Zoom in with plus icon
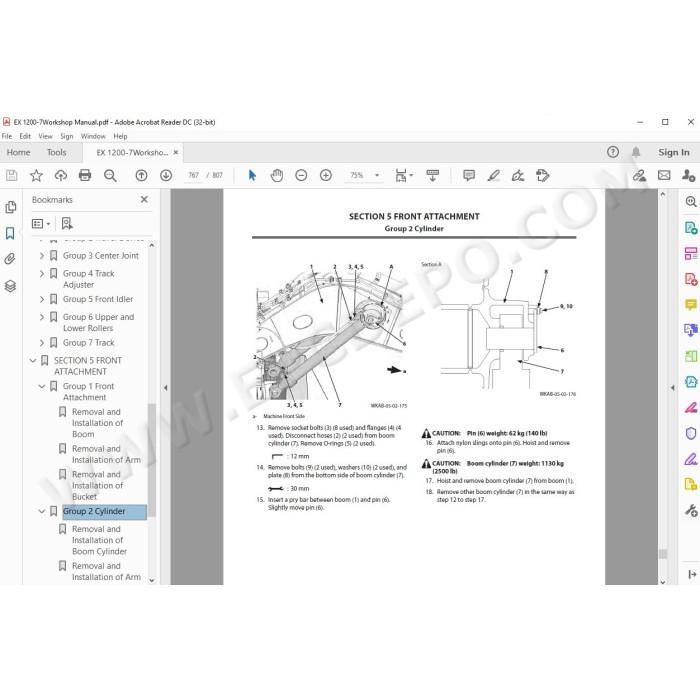 [x=326, y=175]
